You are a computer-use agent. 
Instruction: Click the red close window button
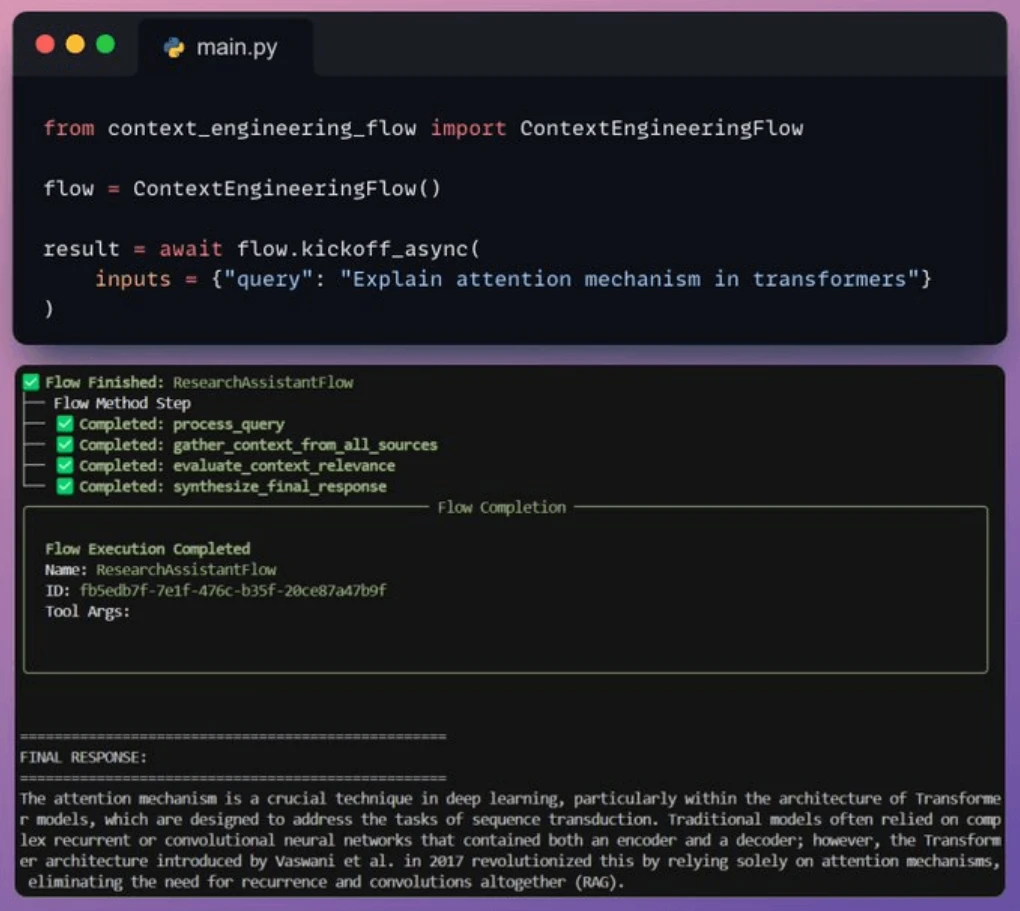coord(45,44)
